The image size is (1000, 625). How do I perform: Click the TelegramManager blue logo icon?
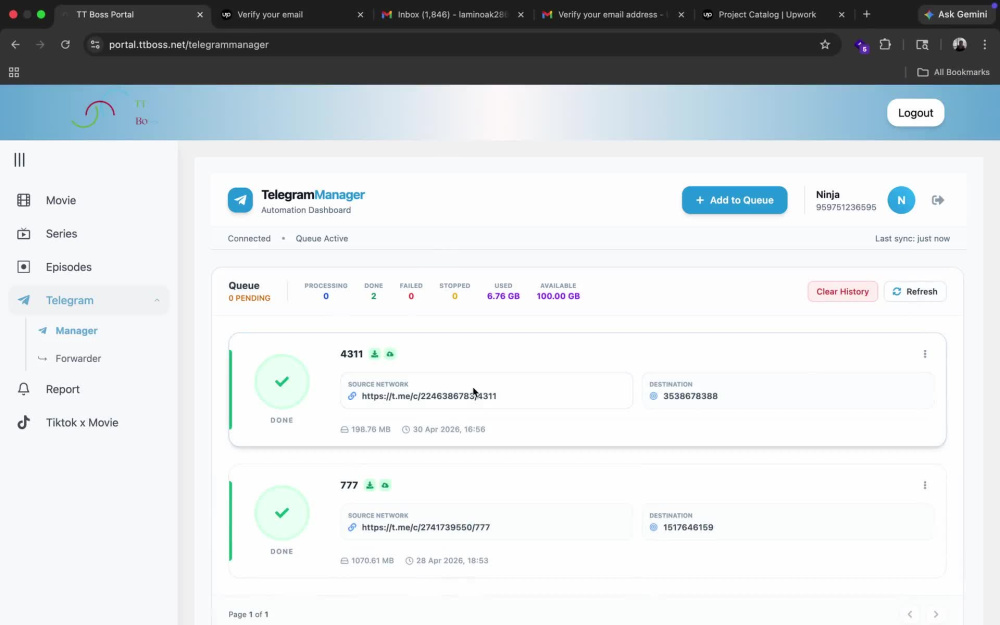[240, 200]
